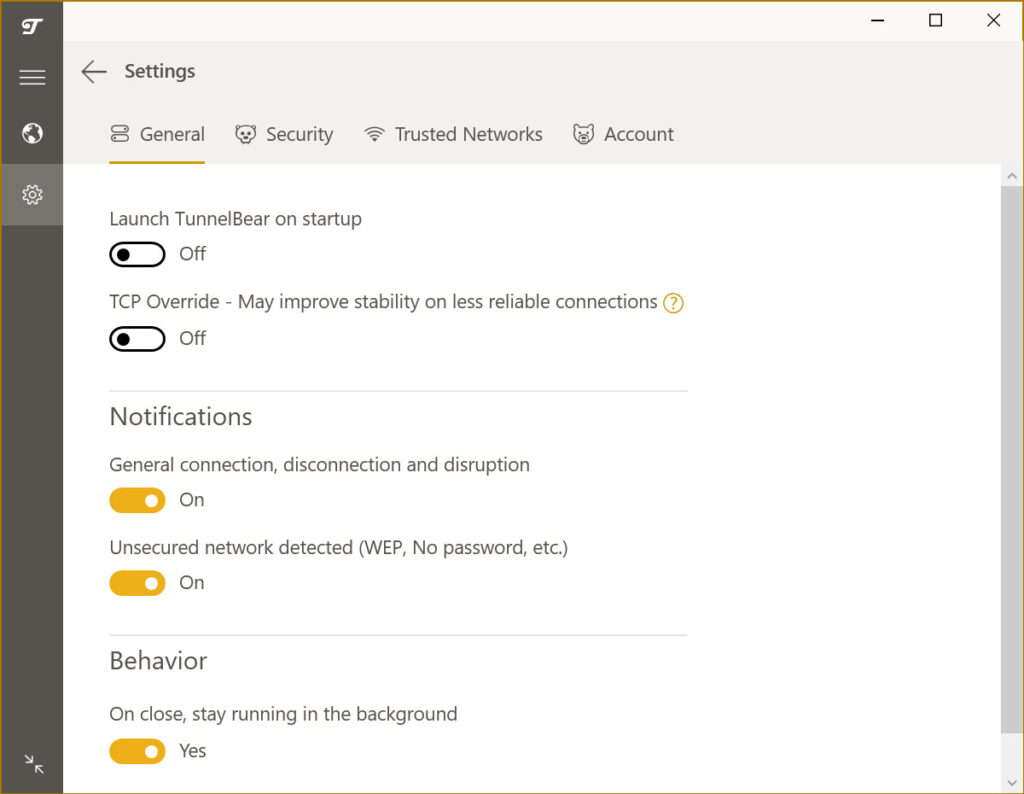Click 'General connection, disconnection and disruption' label
The image size is (1024, 794).
tap(319, 465)
